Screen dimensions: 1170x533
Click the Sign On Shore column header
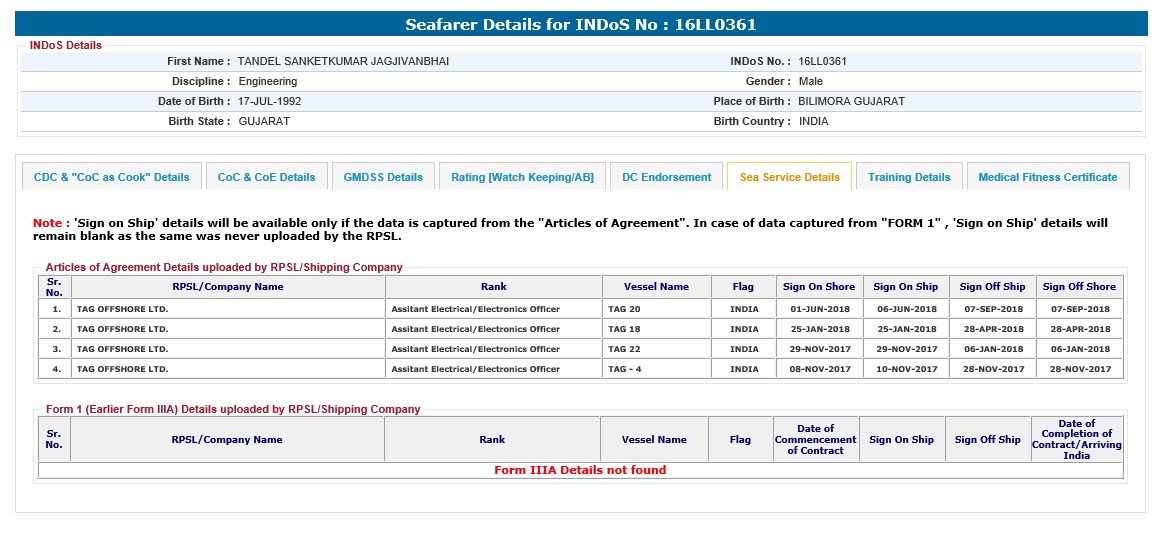pyautogui.click(x=819, y=287)
